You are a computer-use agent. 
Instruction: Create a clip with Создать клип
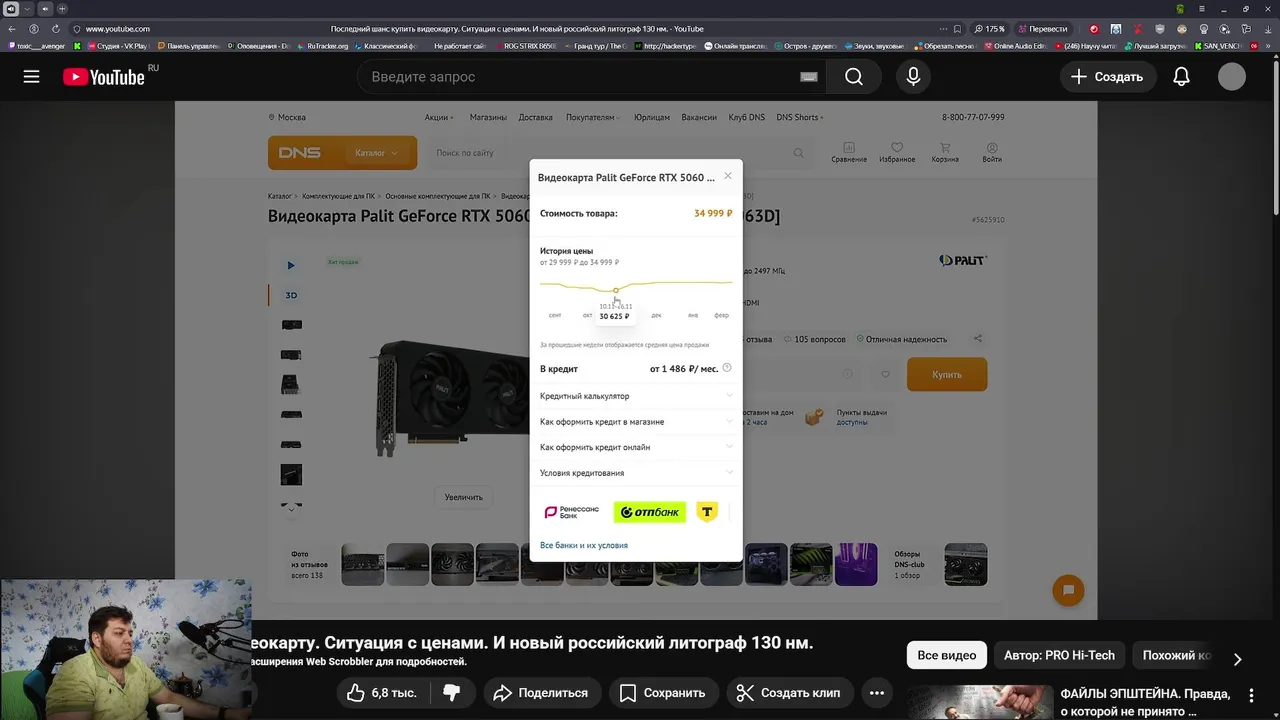point(788,692)
